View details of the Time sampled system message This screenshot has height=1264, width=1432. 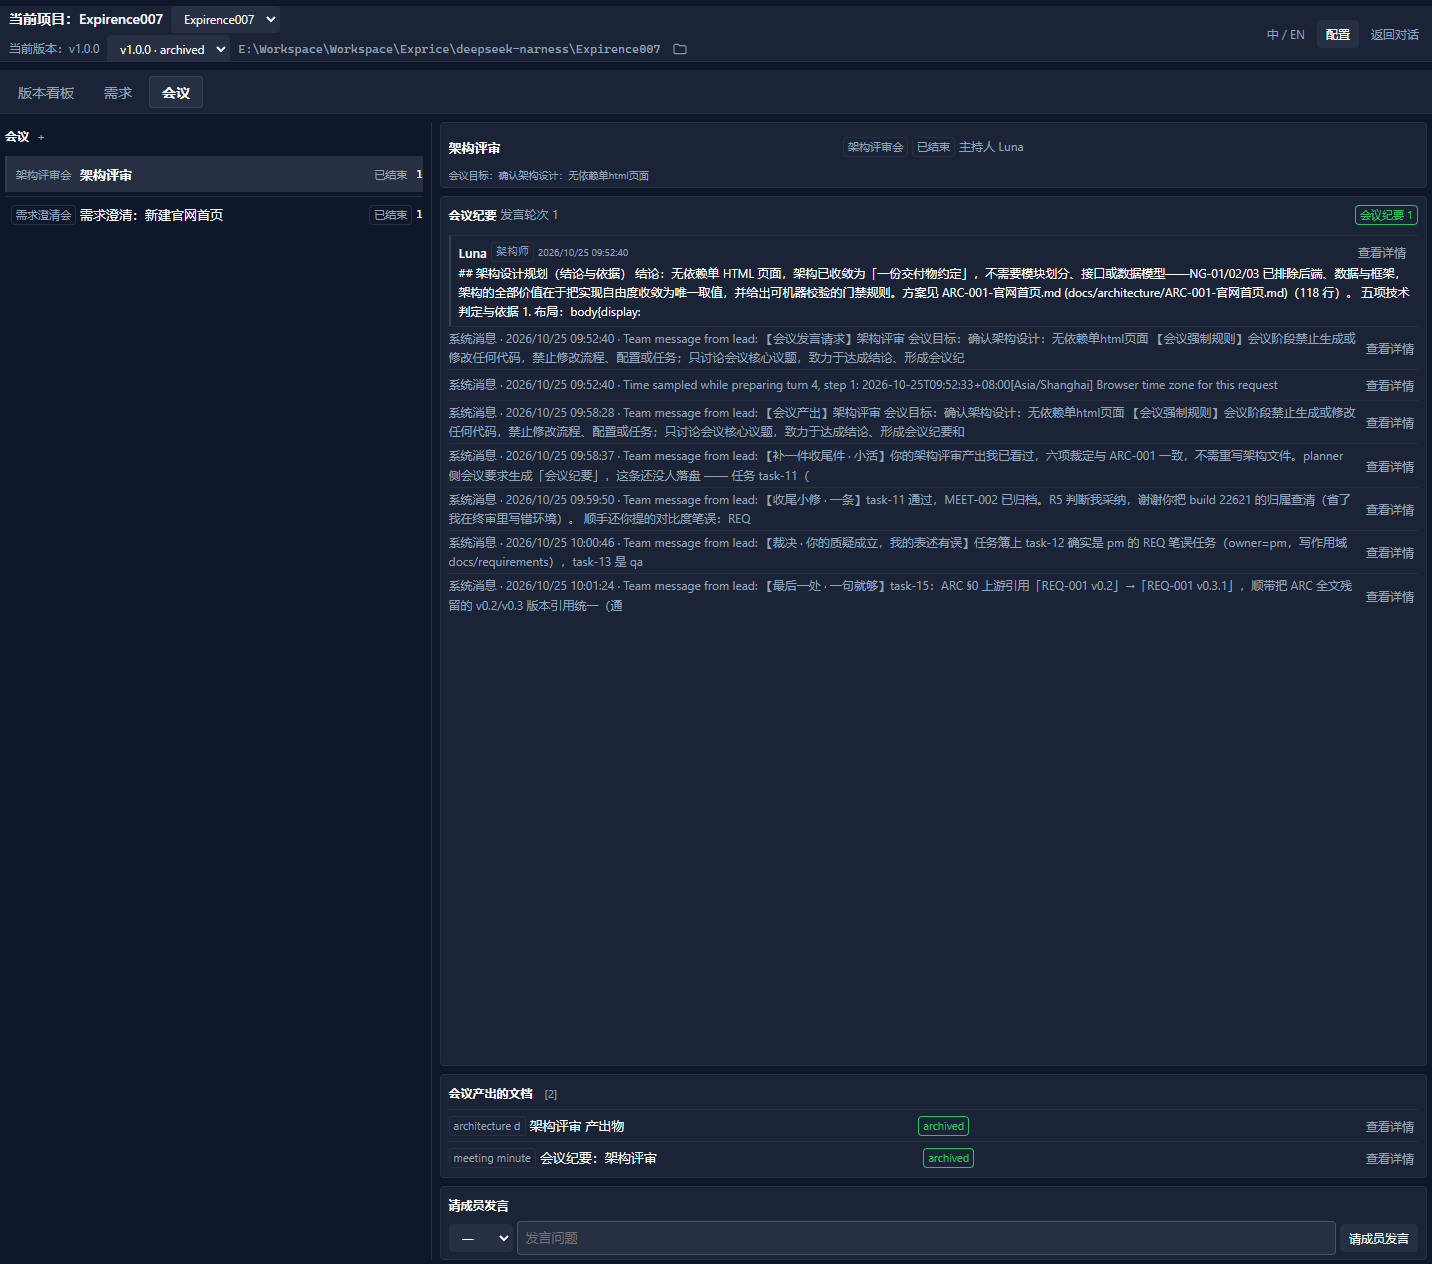[x=1390, y=386]
